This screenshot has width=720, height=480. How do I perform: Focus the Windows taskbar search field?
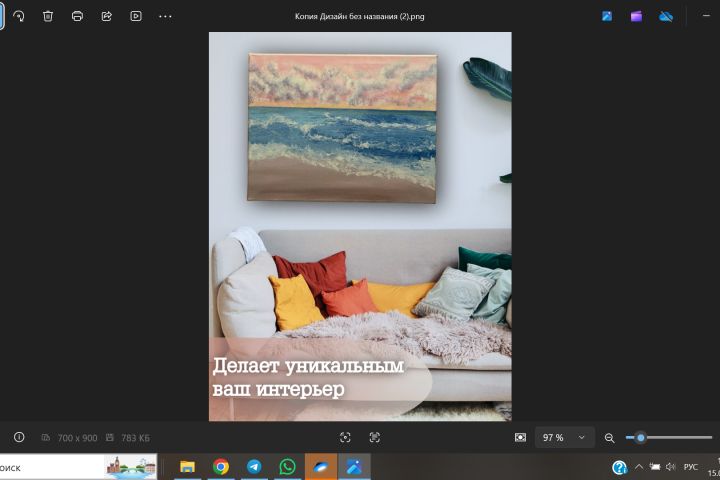(78, 467)
